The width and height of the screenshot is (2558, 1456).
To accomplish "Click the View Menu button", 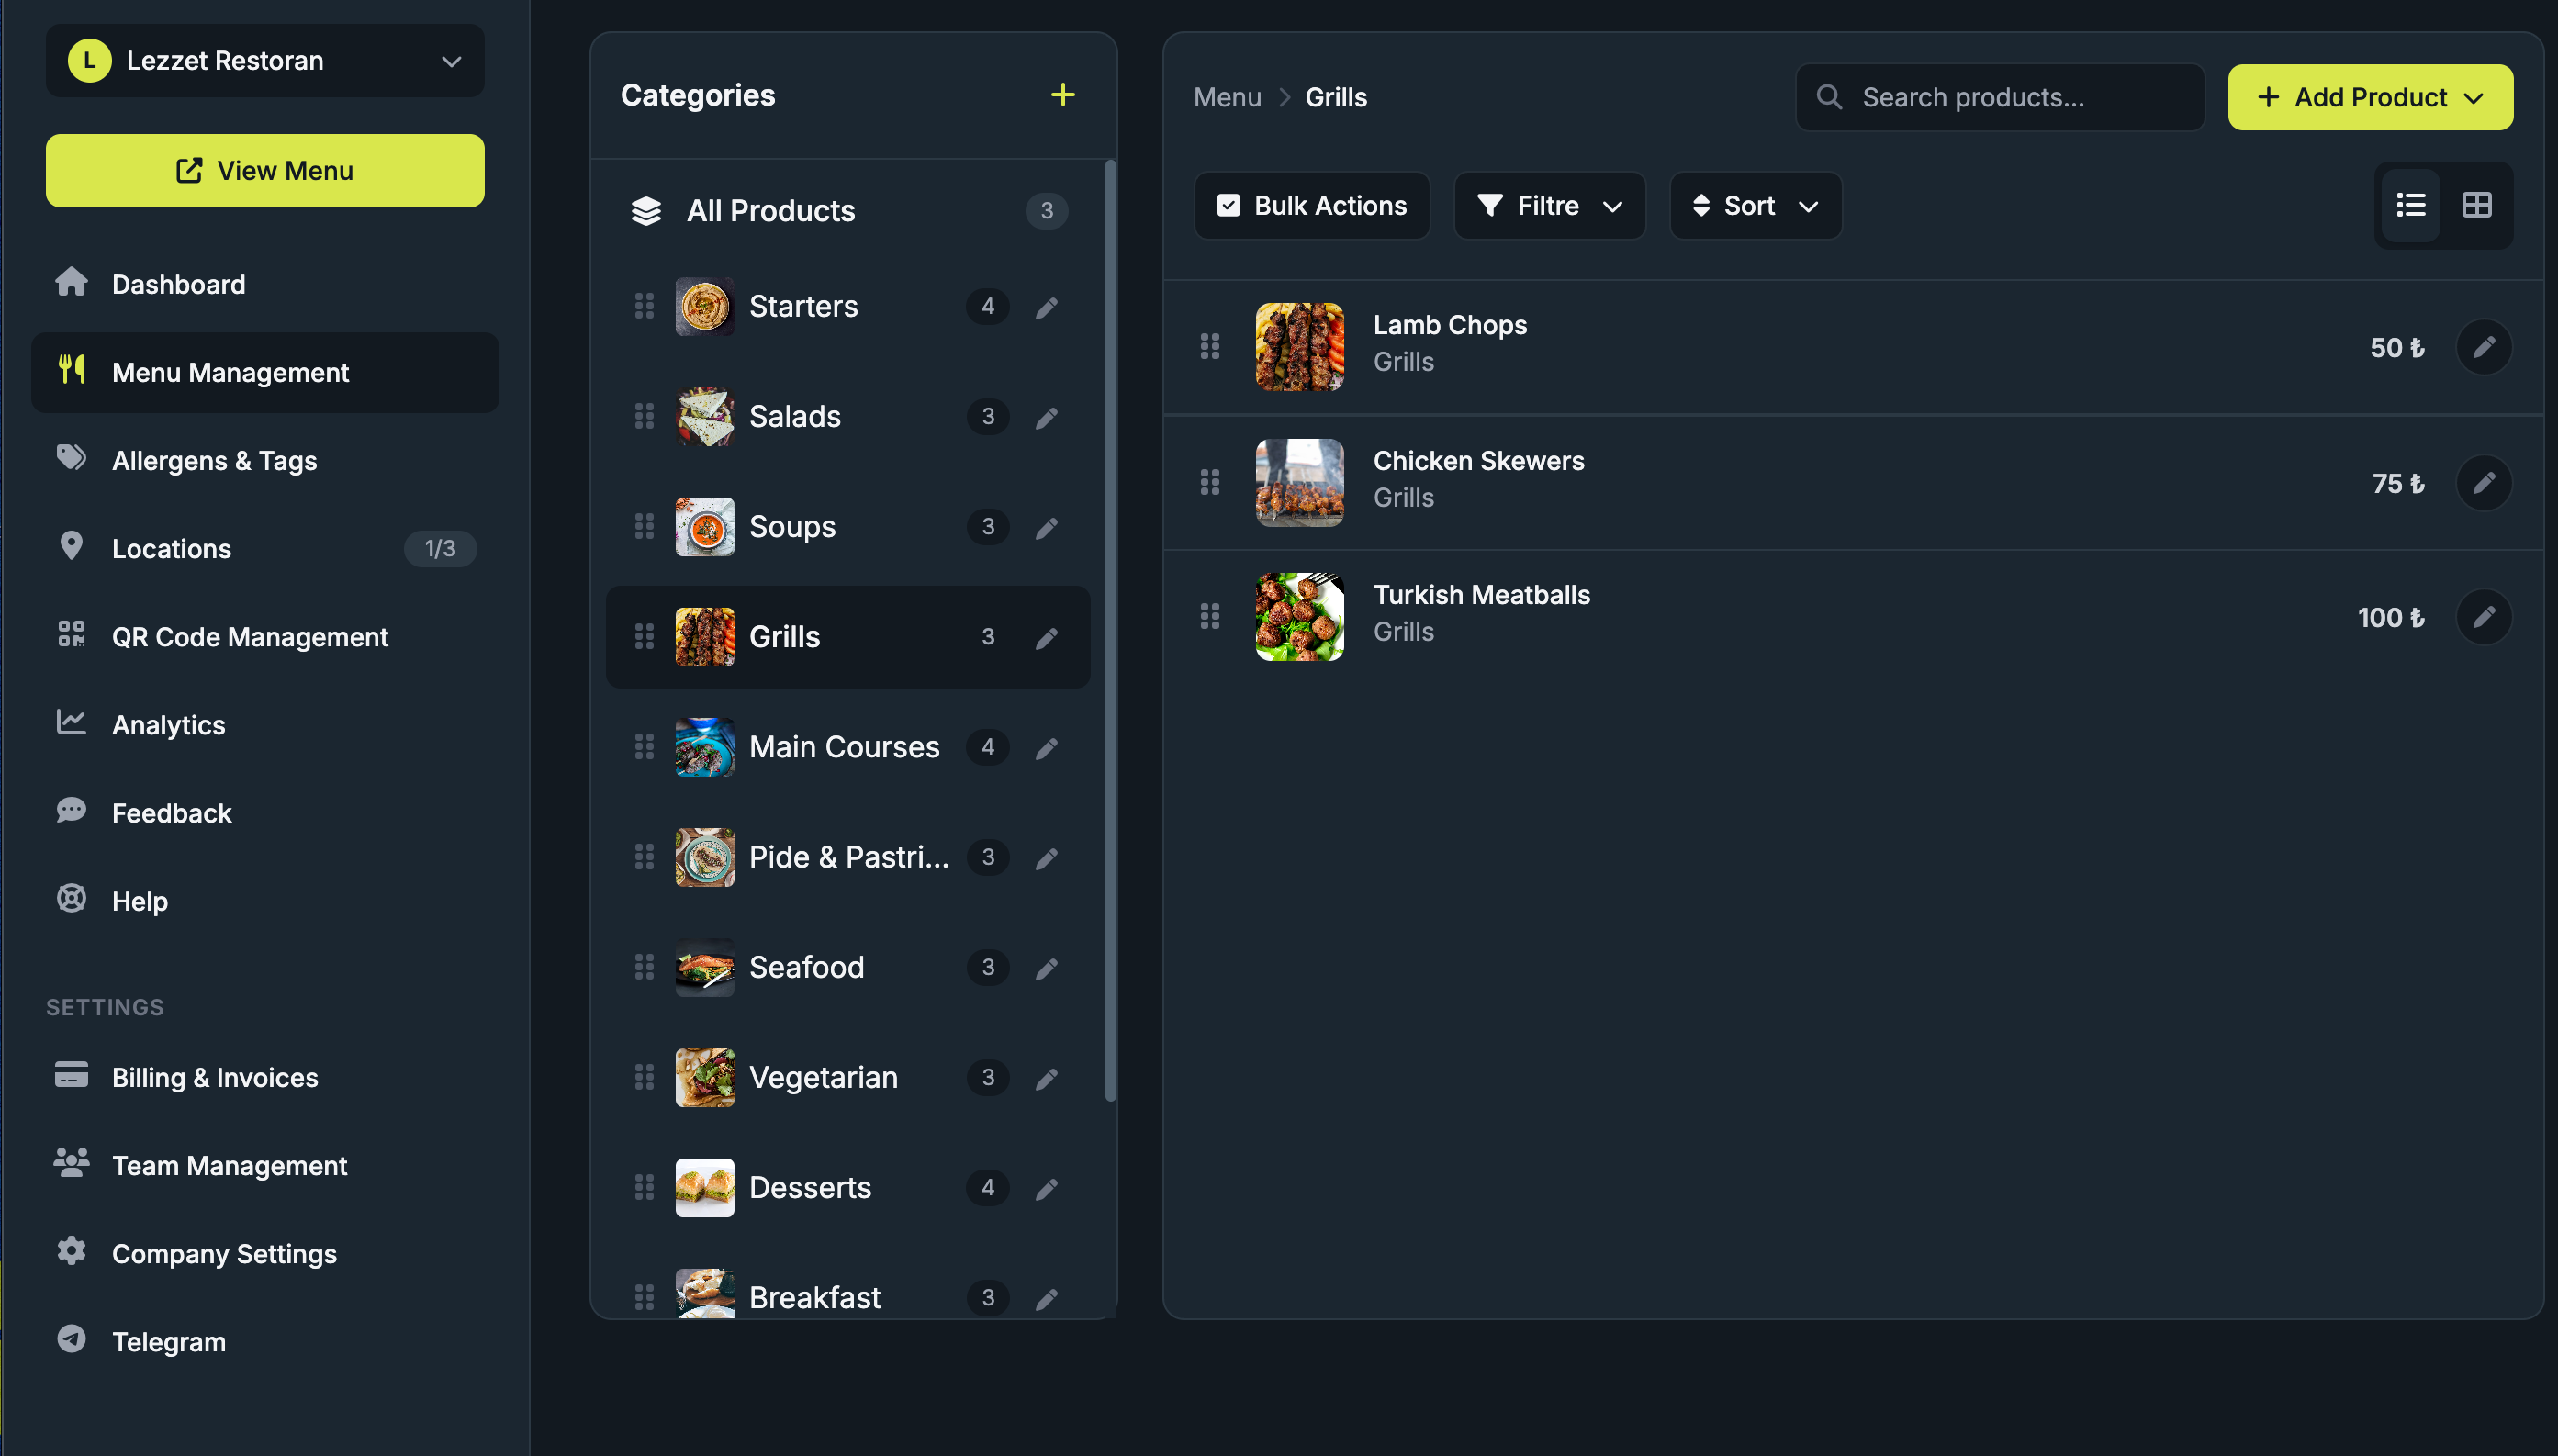I will point(265,171).
